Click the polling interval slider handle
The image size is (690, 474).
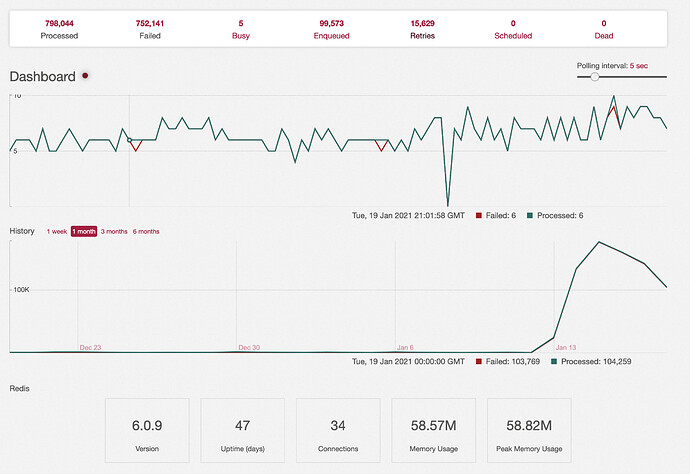point(595,77)
